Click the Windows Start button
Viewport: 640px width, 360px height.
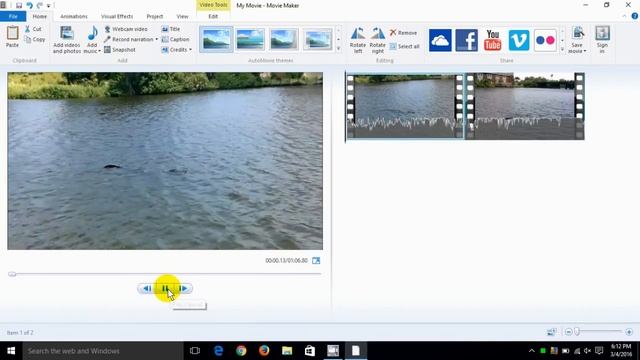pos(11,351)
